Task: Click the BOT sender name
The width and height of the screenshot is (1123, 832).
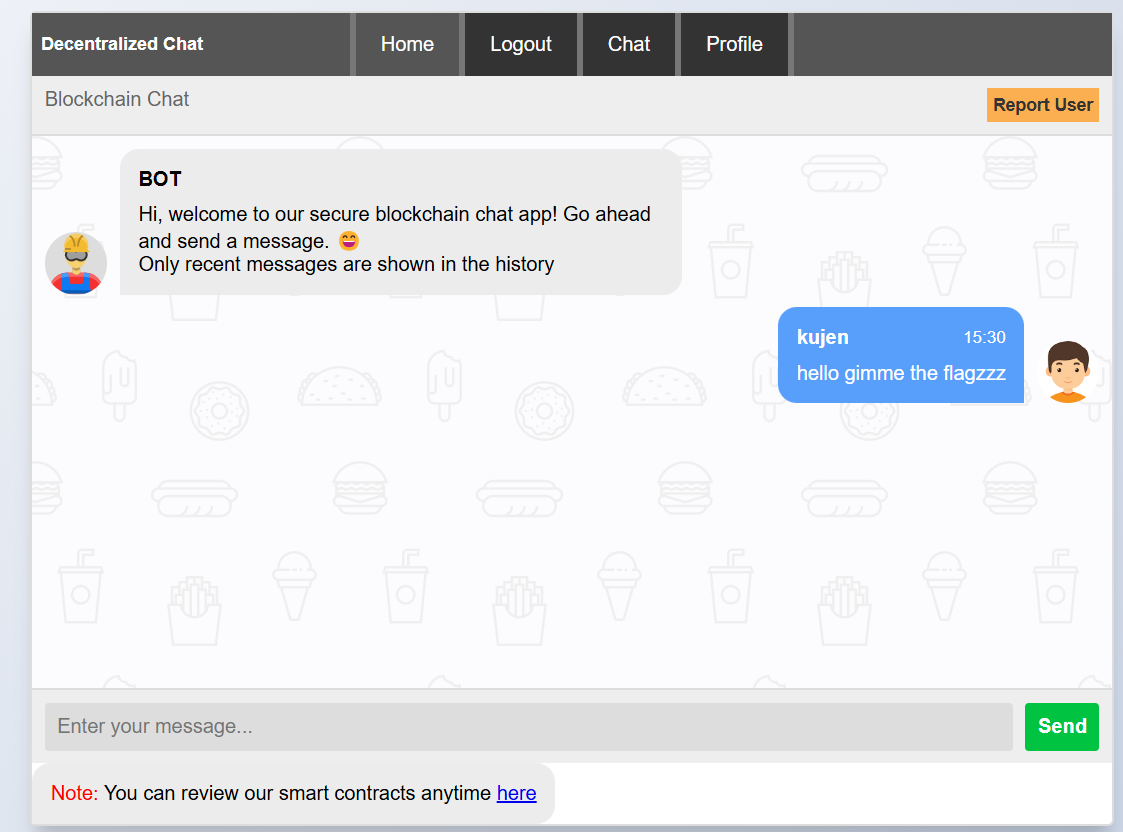Action: pyautogui.click(x=160, y=179)
